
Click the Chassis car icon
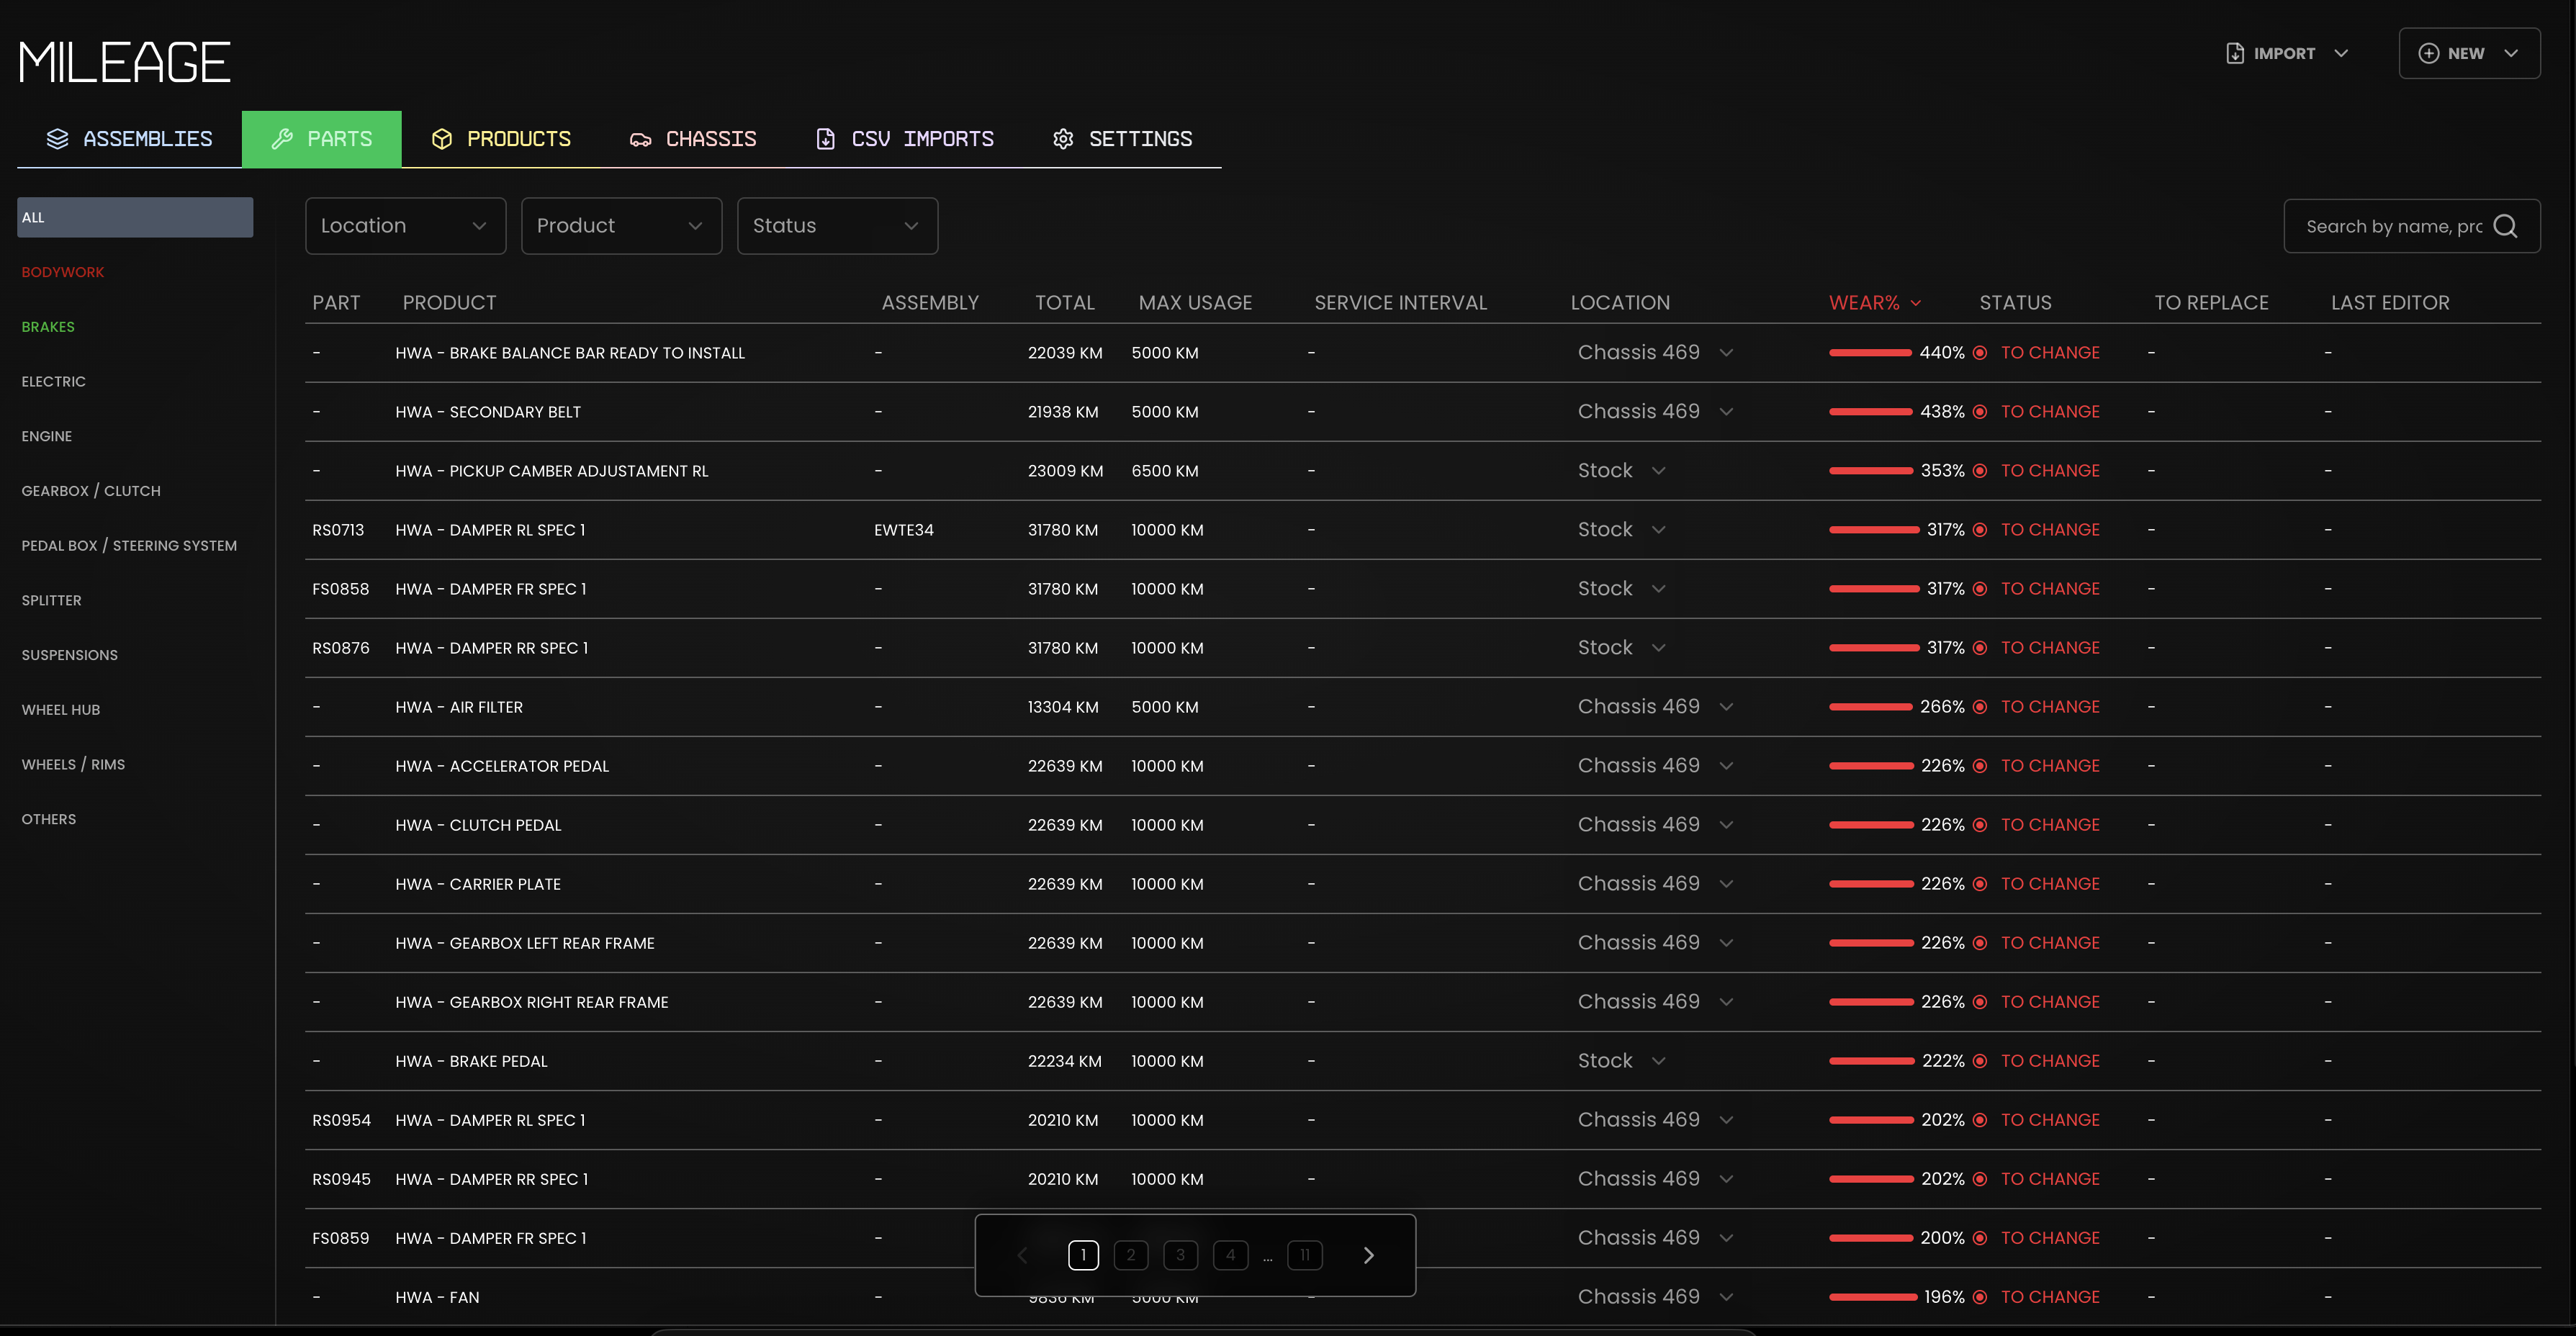pyautogui.click(x=640, y=139)
